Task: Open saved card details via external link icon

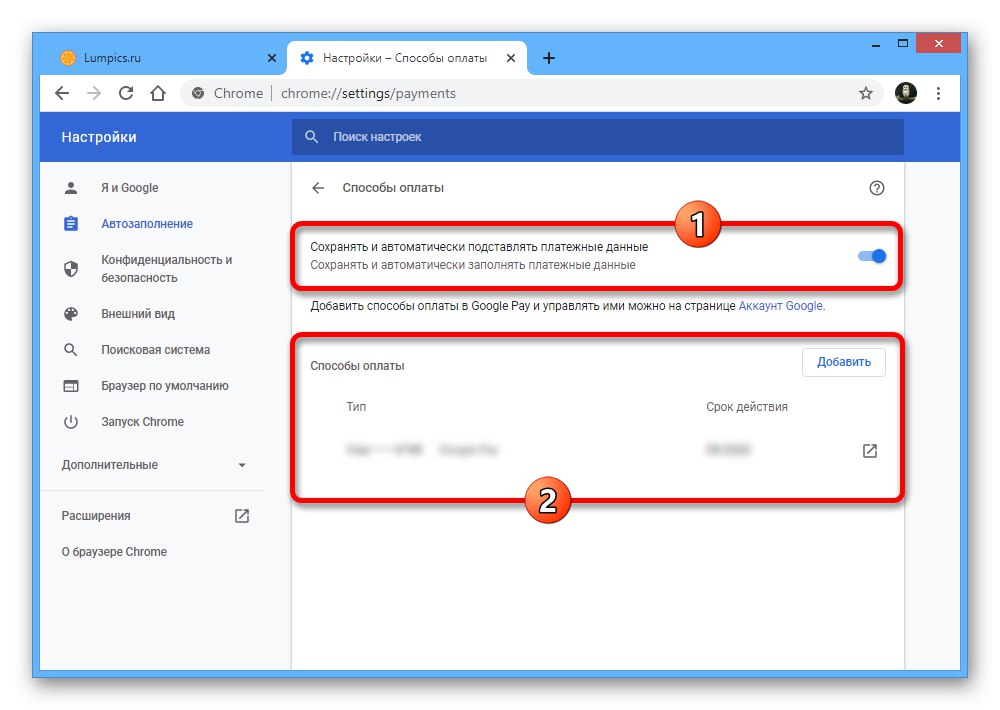Action: point(869,450)
